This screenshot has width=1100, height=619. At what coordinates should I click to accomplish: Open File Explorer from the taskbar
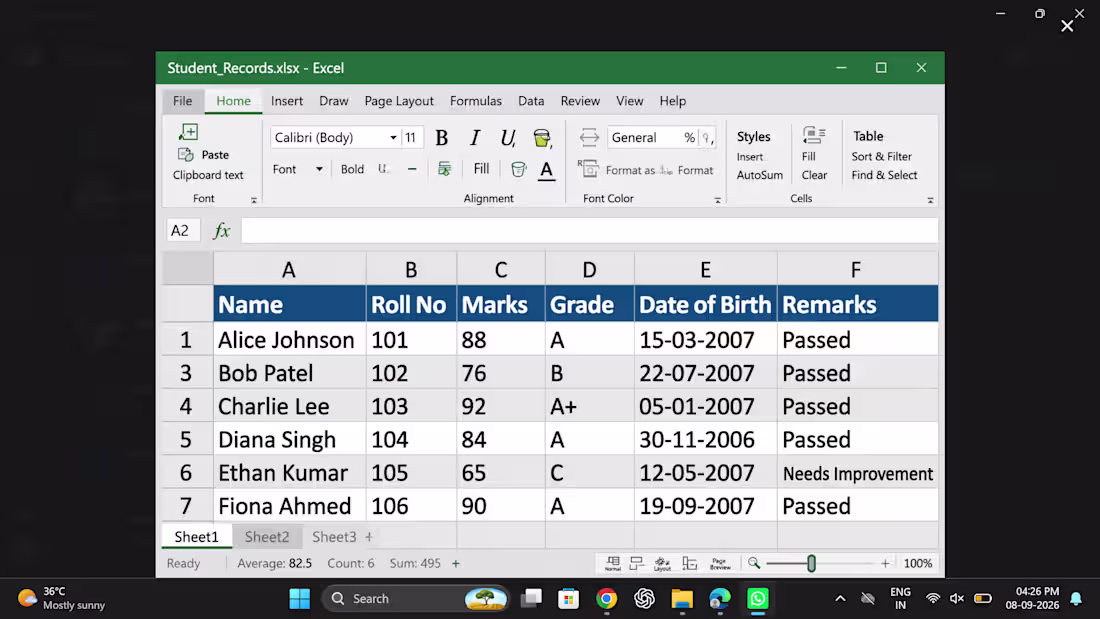[682, 599]
